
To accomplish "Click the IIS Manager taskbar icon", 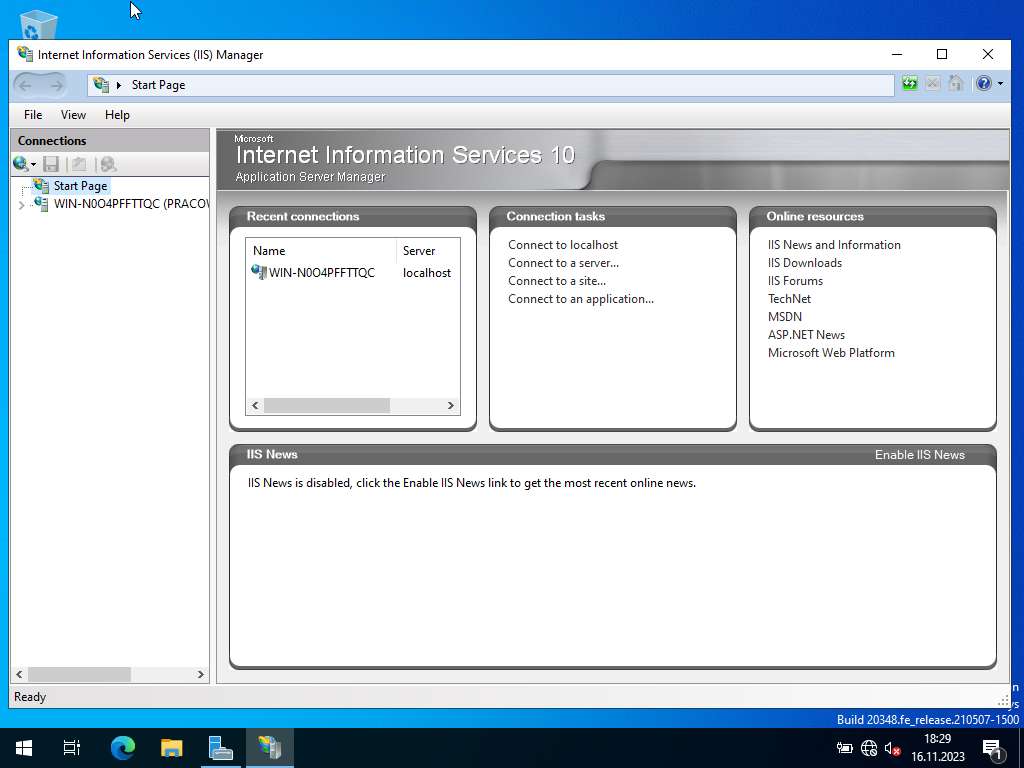I will 270,748.
